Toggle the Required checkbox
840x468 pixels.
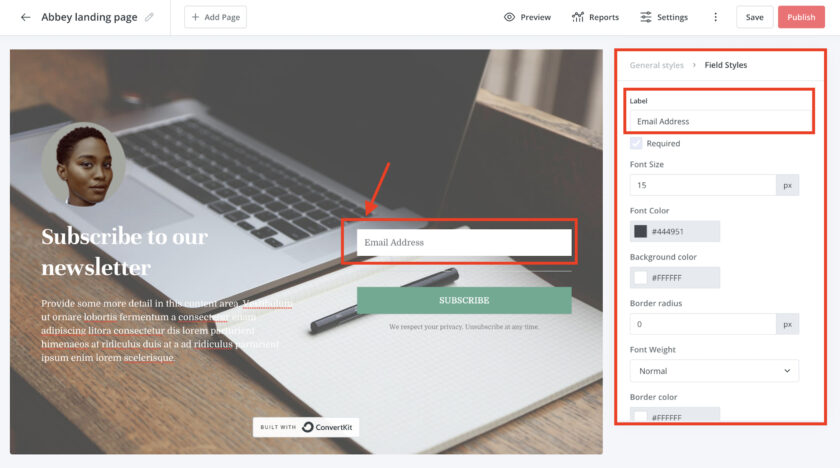point(636,143)
